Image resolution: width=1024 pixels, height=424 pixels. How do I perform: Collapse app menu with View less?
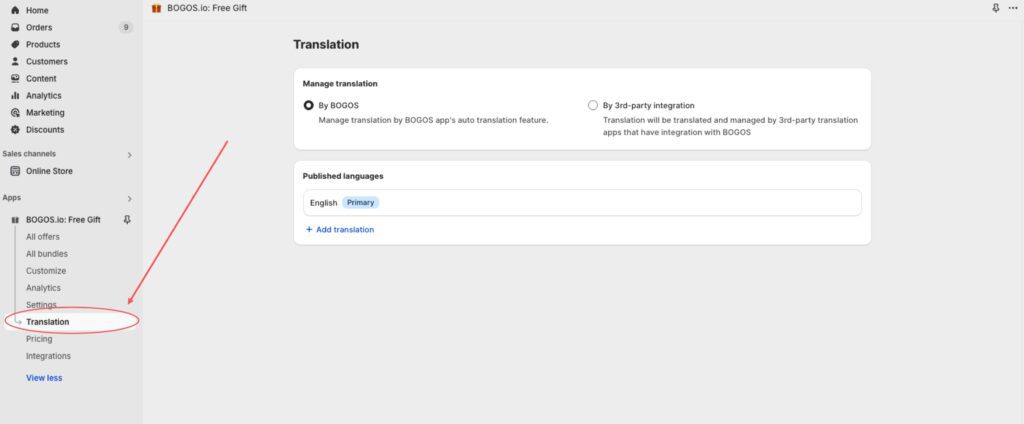coord(44,378)
